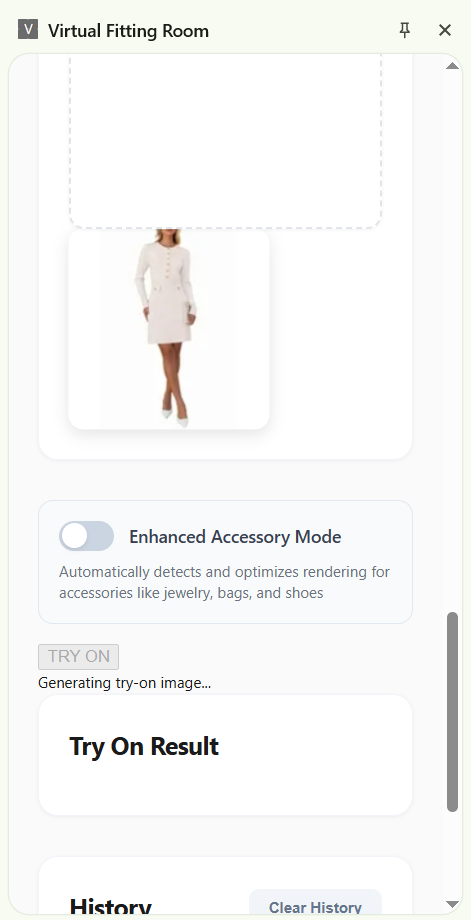
Task: Click the V logo icon in the header
Action: (28, 29)
